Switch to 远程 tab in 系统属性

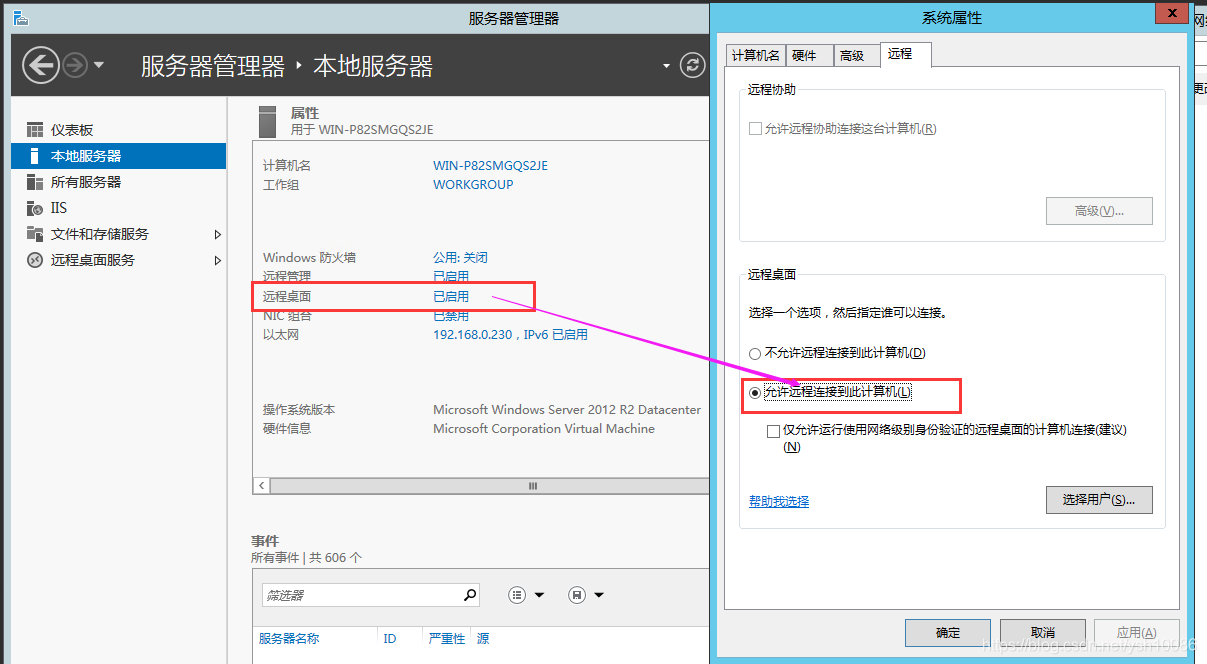[x=905, y=54]
